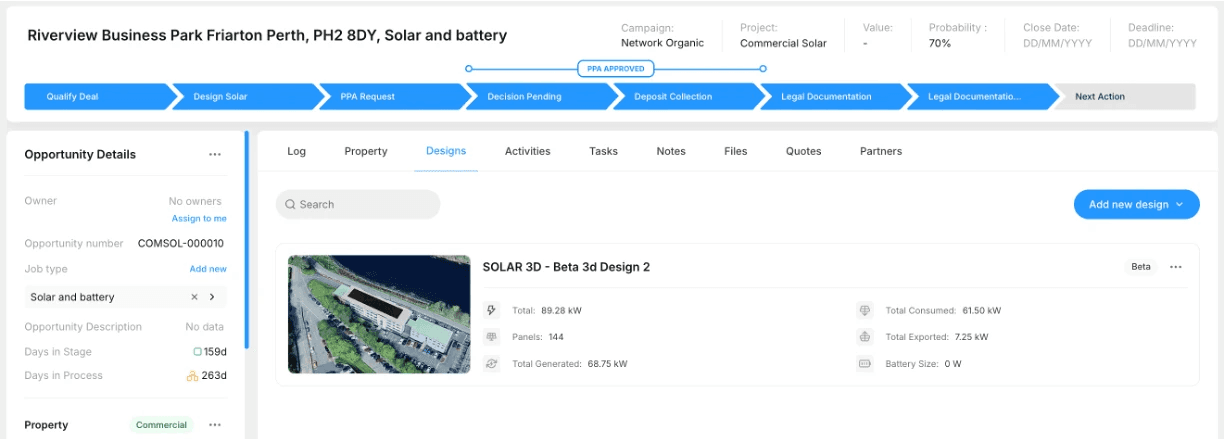Screen dimensions: 1224x439
Task: Click the Total Exported icon
Action: tap(865, 337)
